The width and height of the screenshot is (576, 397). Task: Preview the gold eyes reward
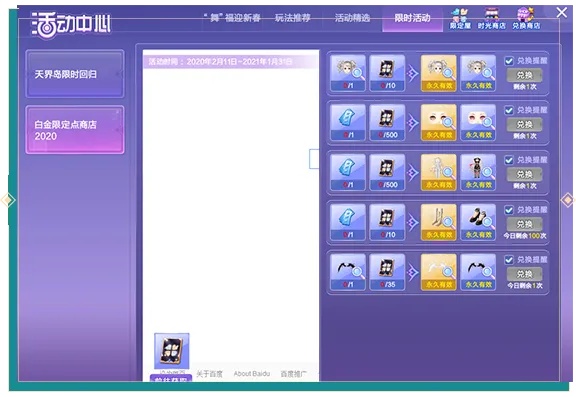tap(439, 122)
